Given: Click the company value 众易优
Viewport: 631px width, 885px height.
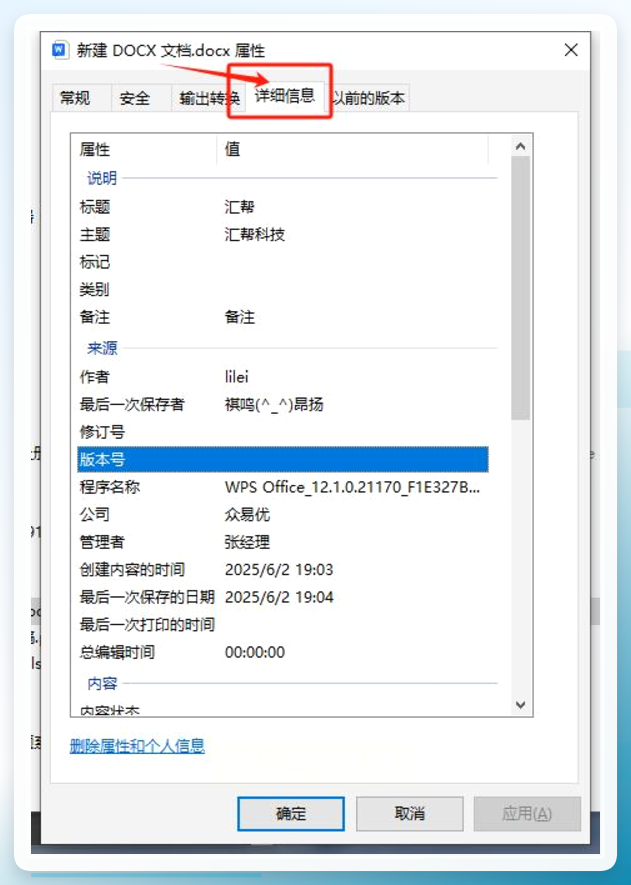Looking at the screenshot, I should (247, 514).
